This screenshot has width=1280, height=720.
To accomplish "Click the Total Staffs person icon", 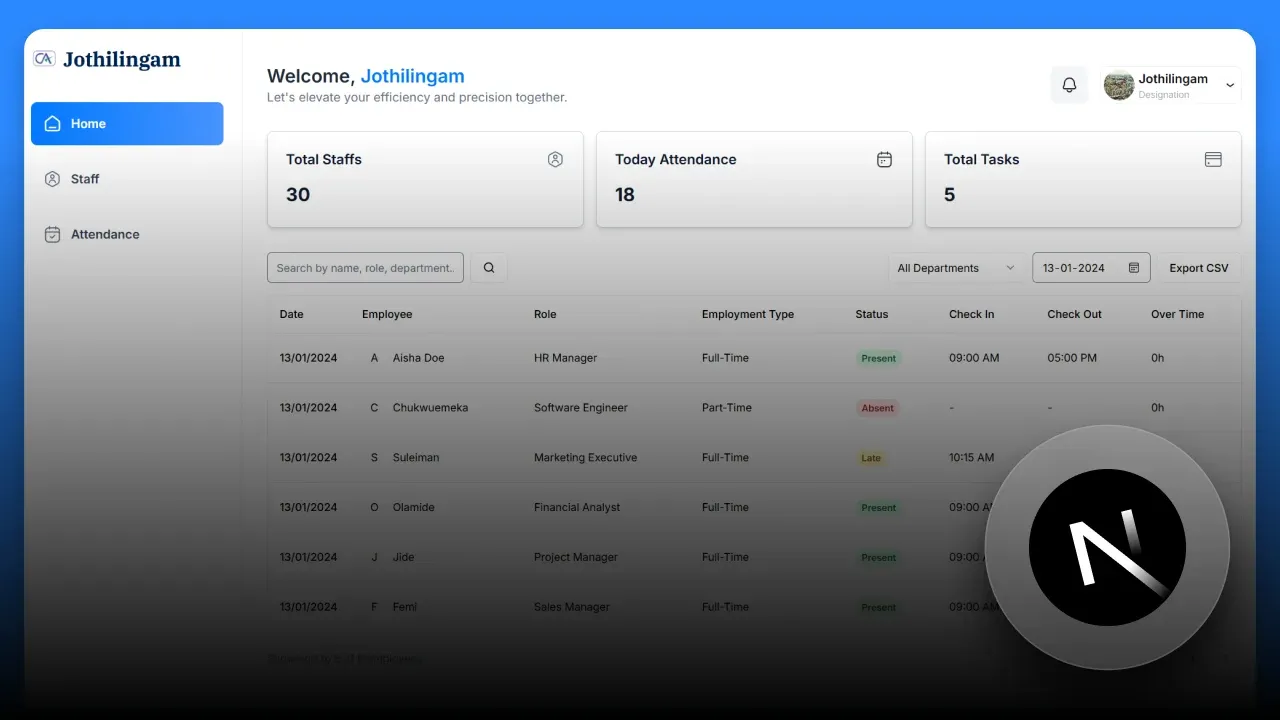I will tap(555, 159).
